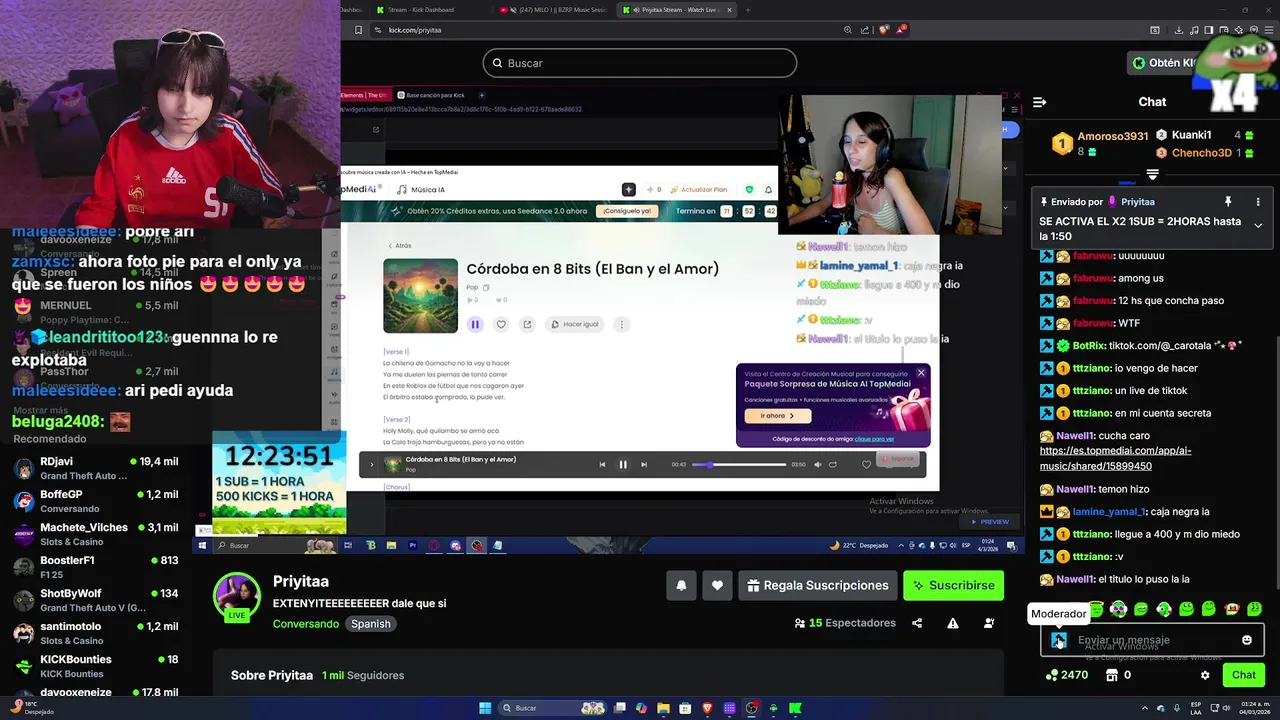
Task: Click Priyitaa's LIVE profile avatar
Action: click(x=237, y=597)
